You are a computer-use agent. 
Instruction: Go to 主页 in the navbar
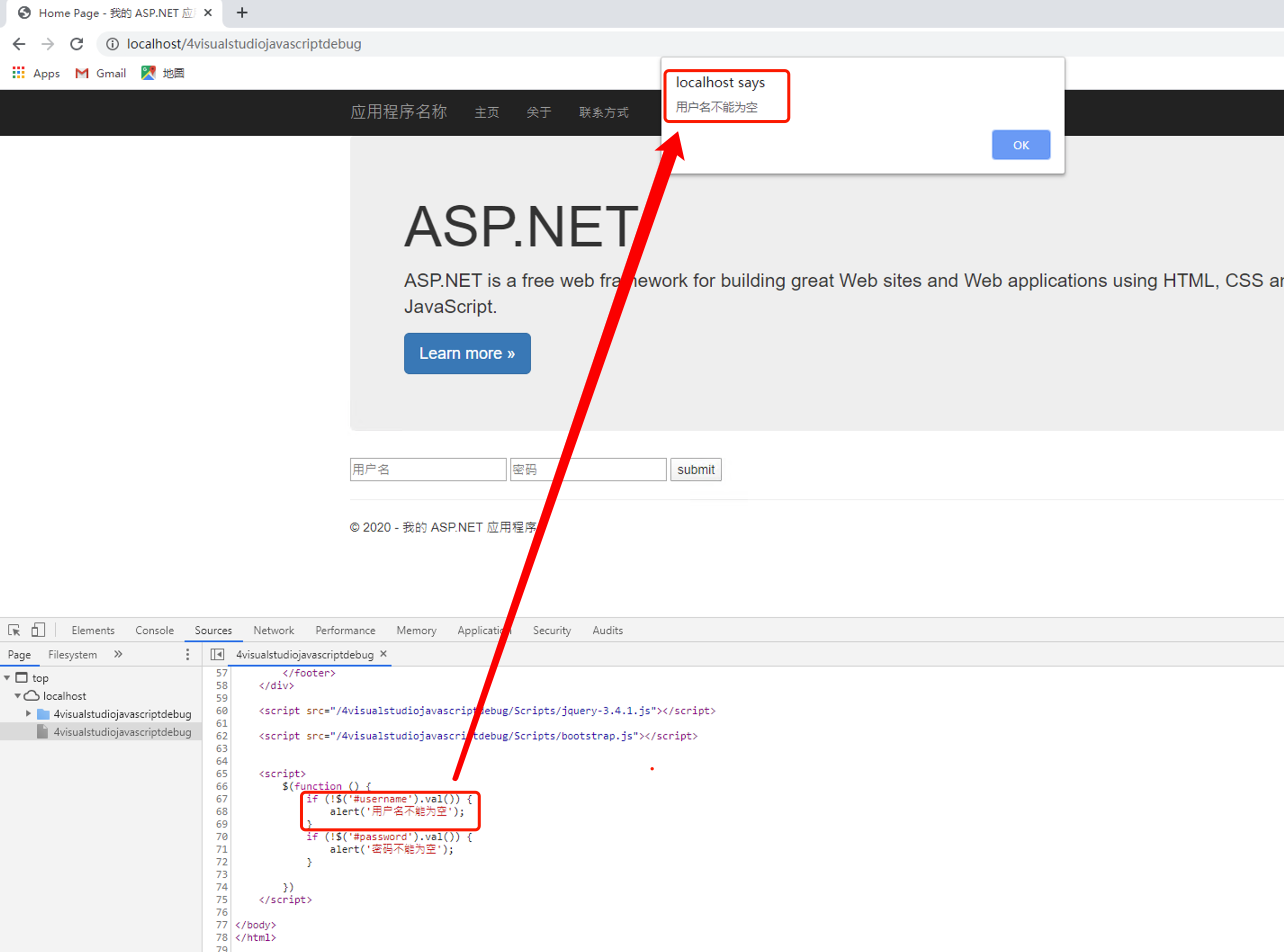coord(487,113)
